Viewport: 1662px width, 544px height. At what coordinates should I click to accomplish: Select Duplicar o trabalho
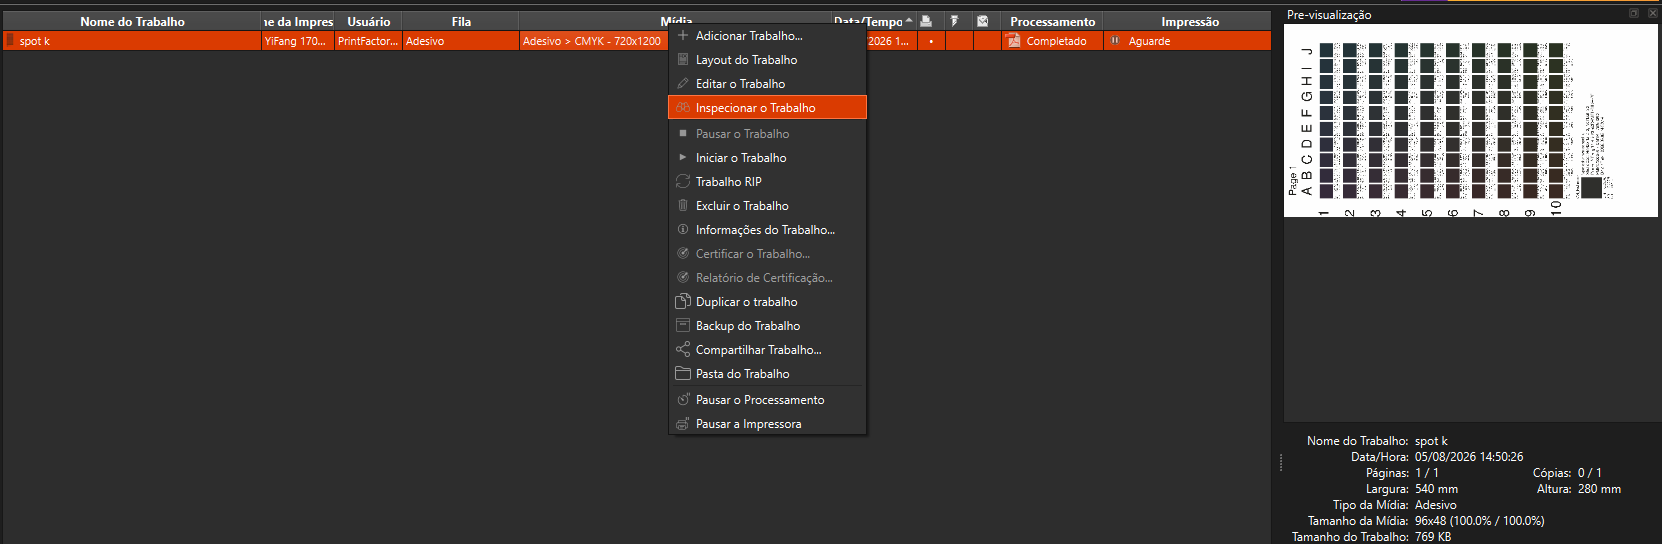click(767, 302)
